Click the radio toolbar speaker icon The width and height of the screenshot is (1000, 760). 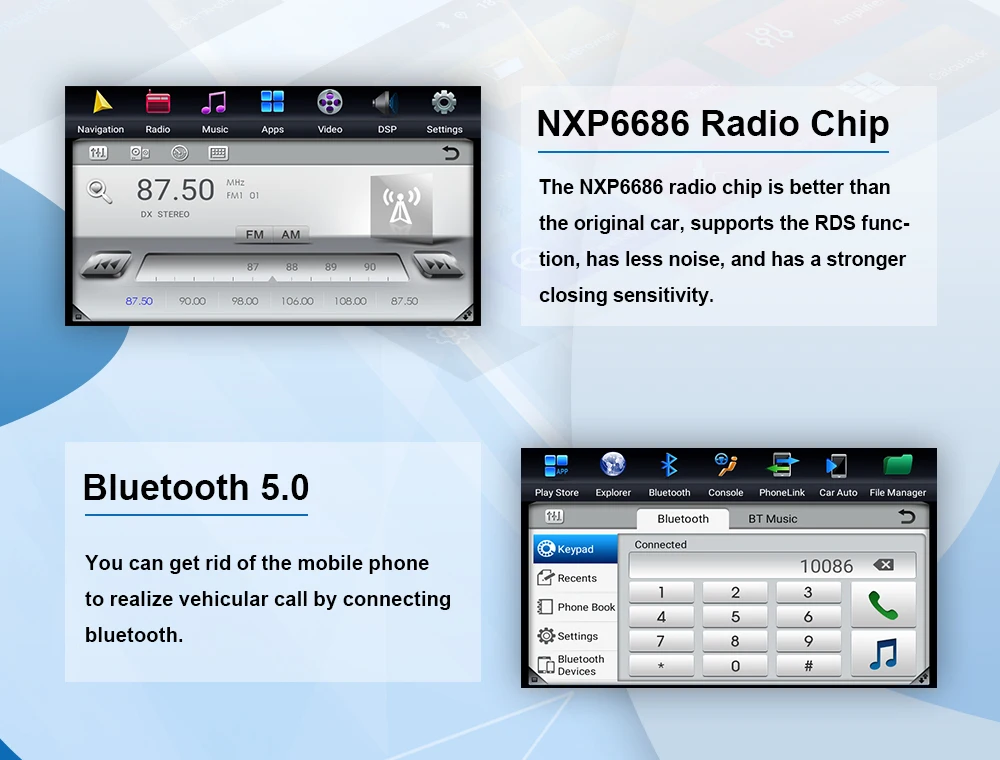click(140, 153)
